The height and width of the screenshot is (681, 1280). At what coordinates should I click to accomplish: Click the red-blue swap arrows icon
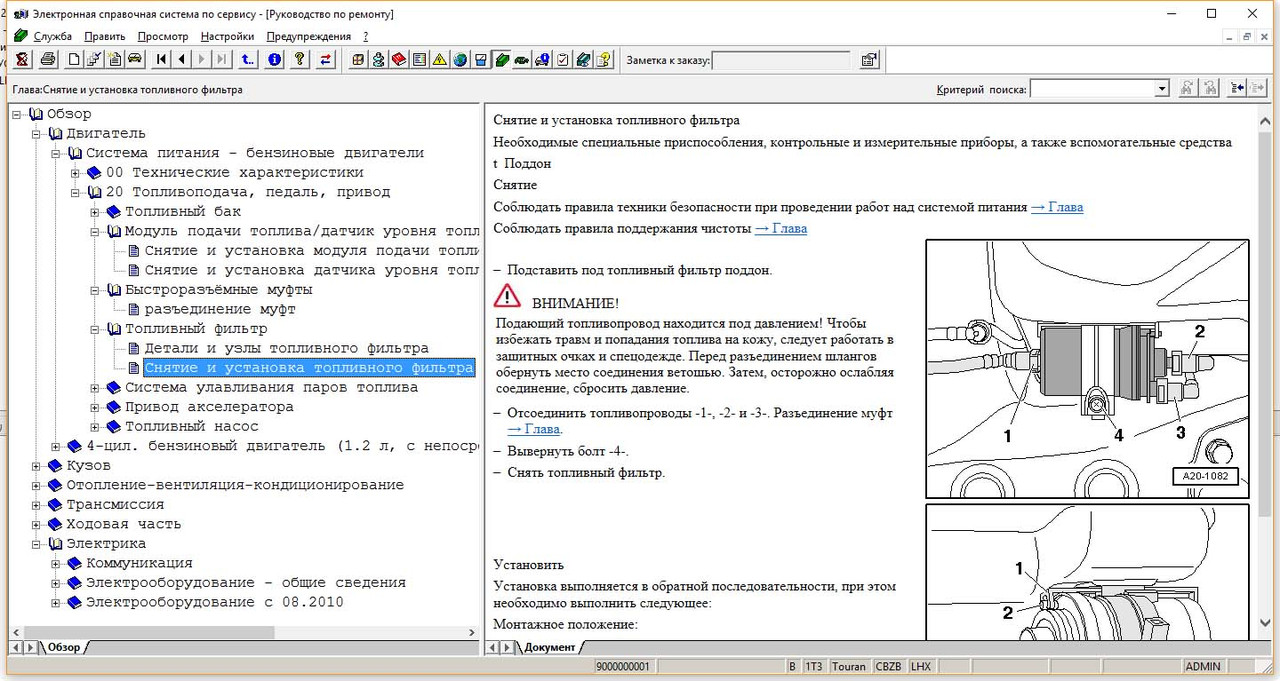325,60
